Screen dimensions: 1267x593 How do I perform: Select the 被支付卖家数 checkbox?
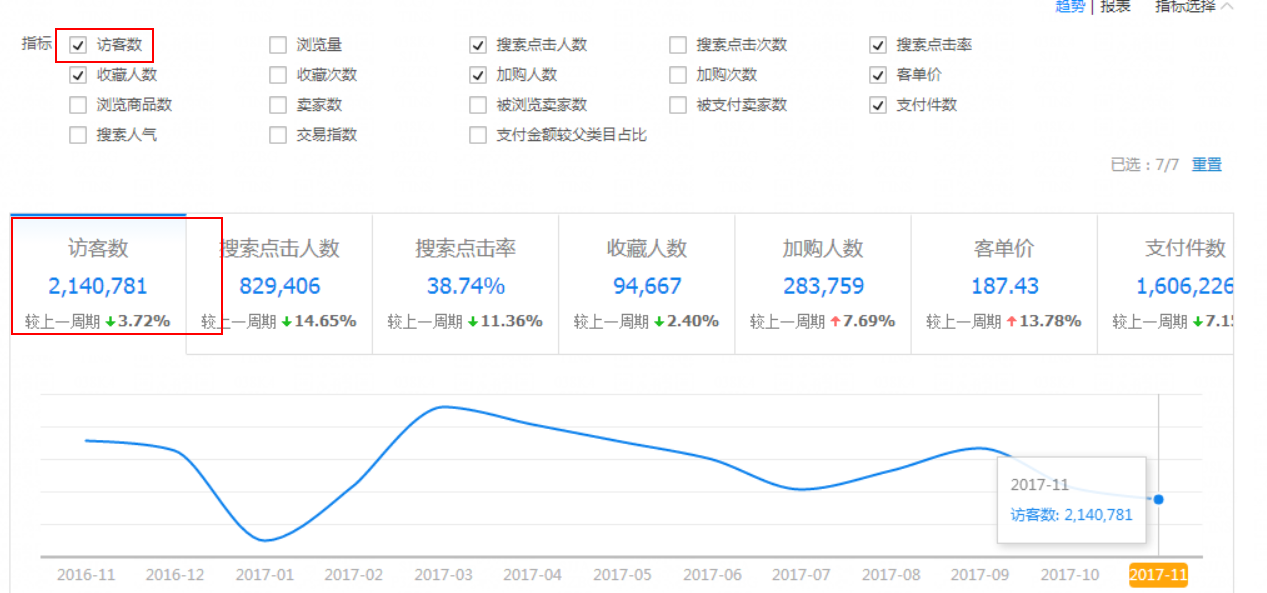click(x=678, y=105)
